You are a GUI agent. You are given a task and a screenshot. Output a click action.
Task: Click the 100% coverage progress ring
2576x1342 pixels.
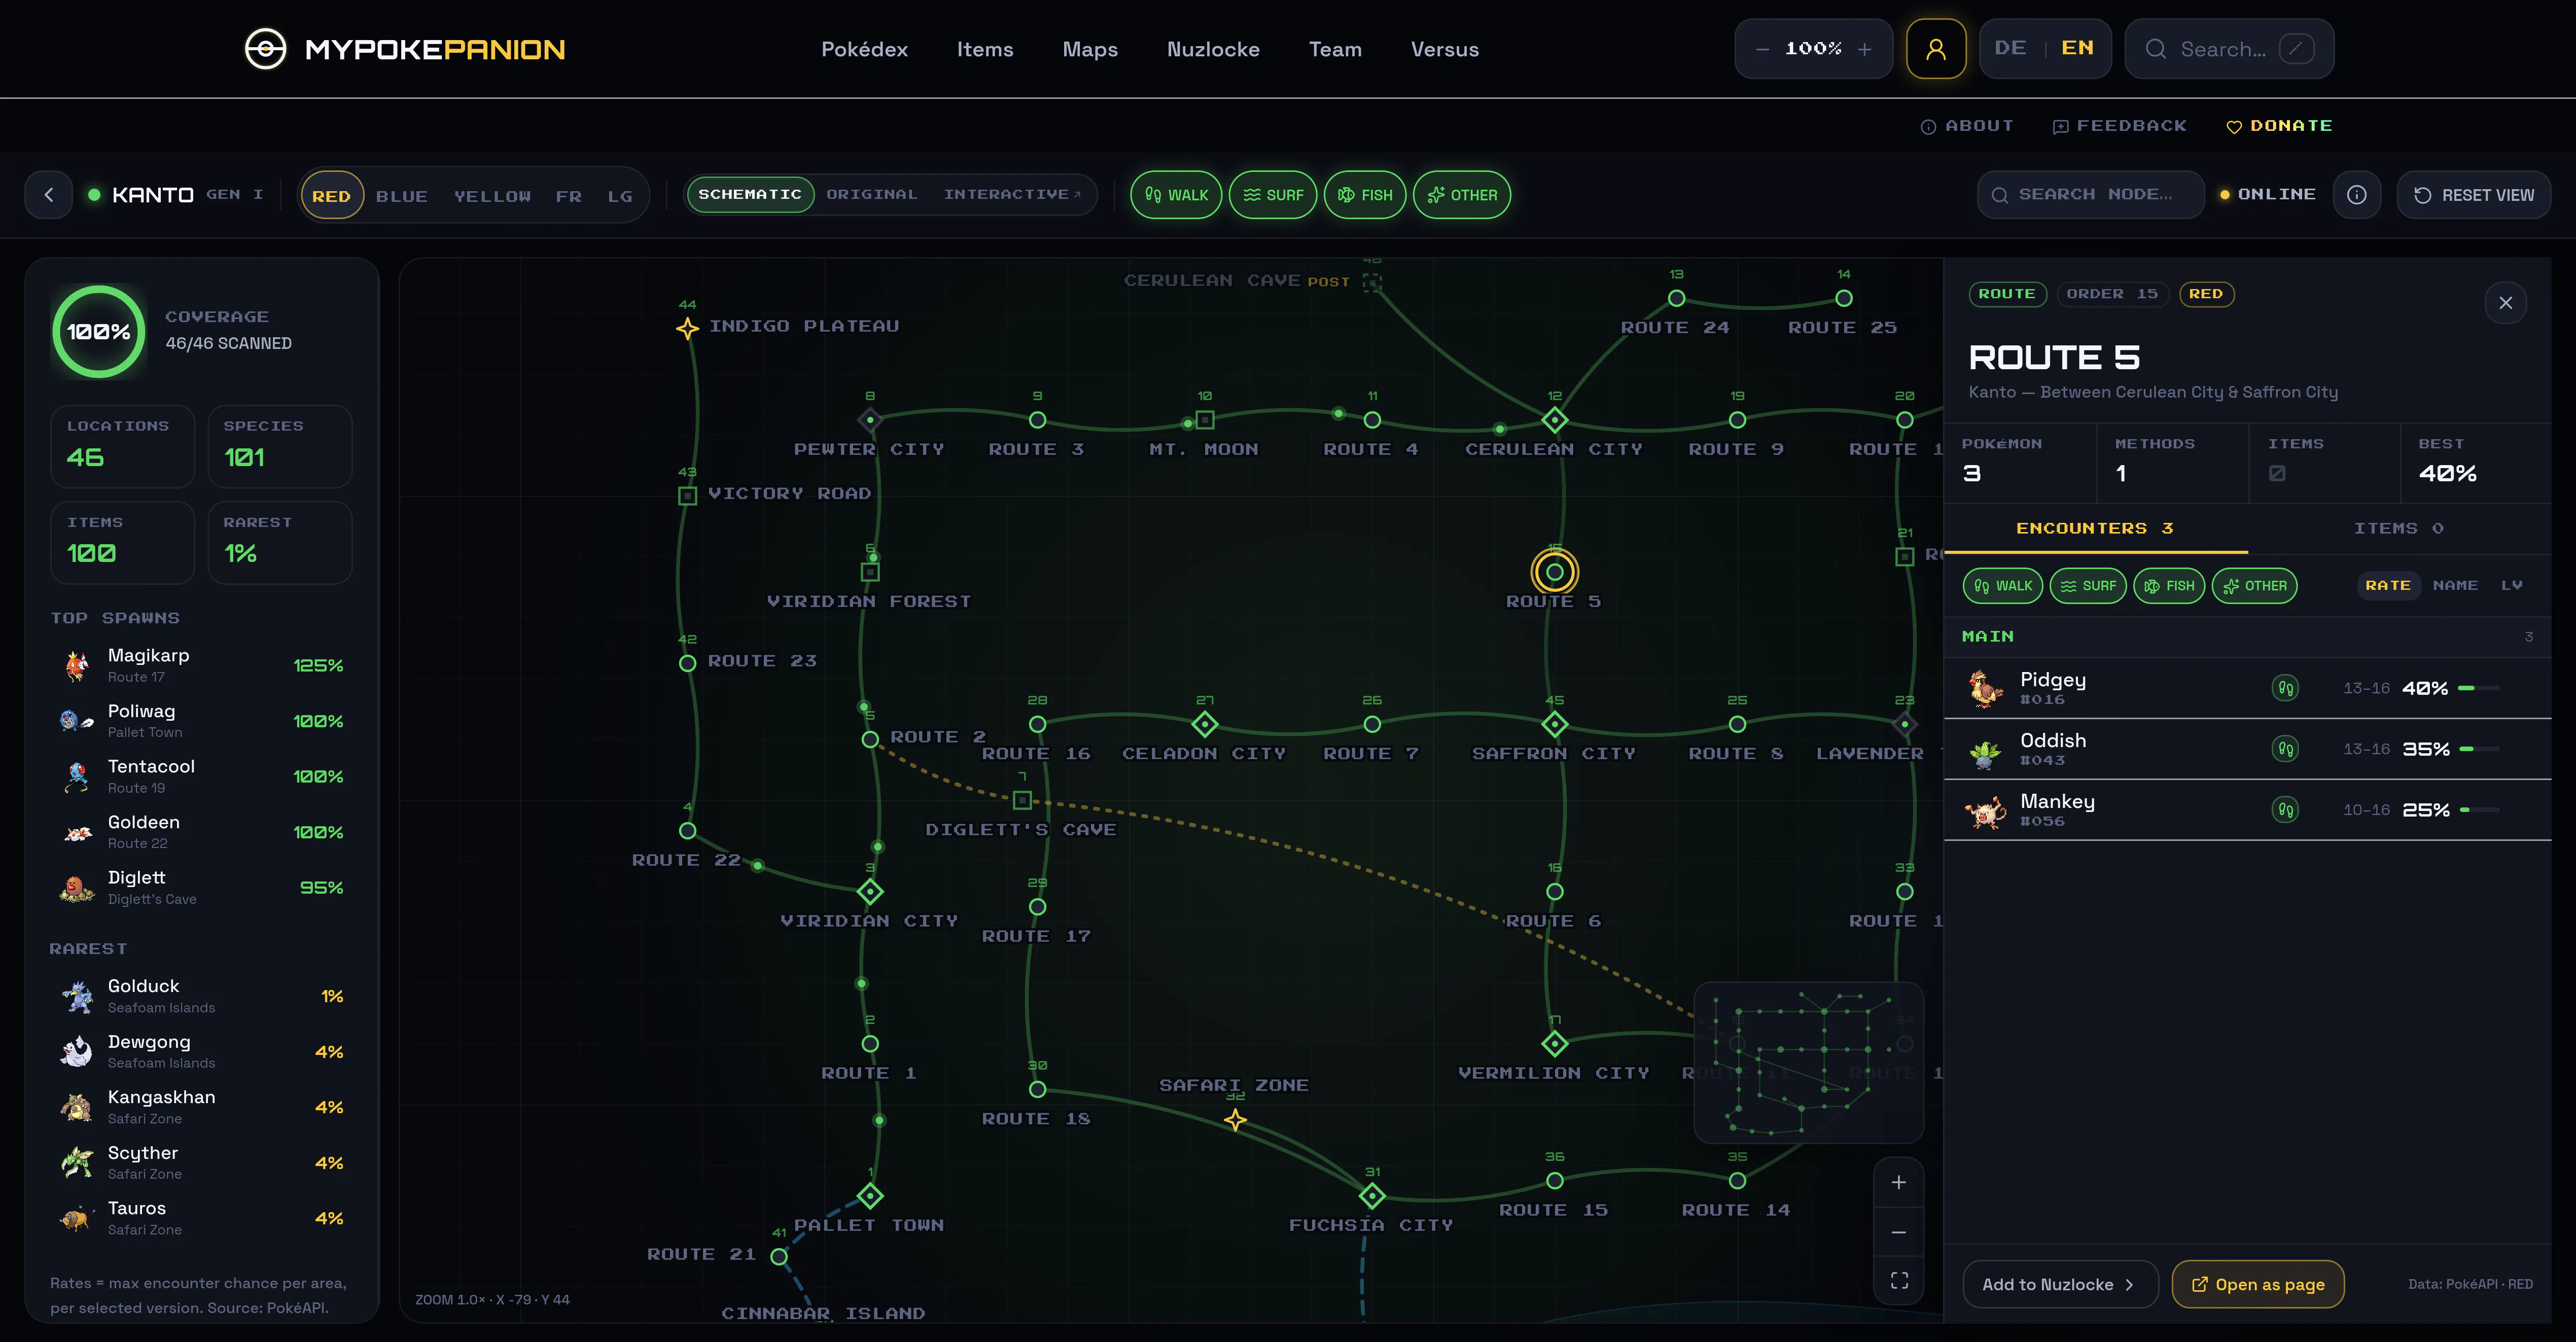coord(99,332)
